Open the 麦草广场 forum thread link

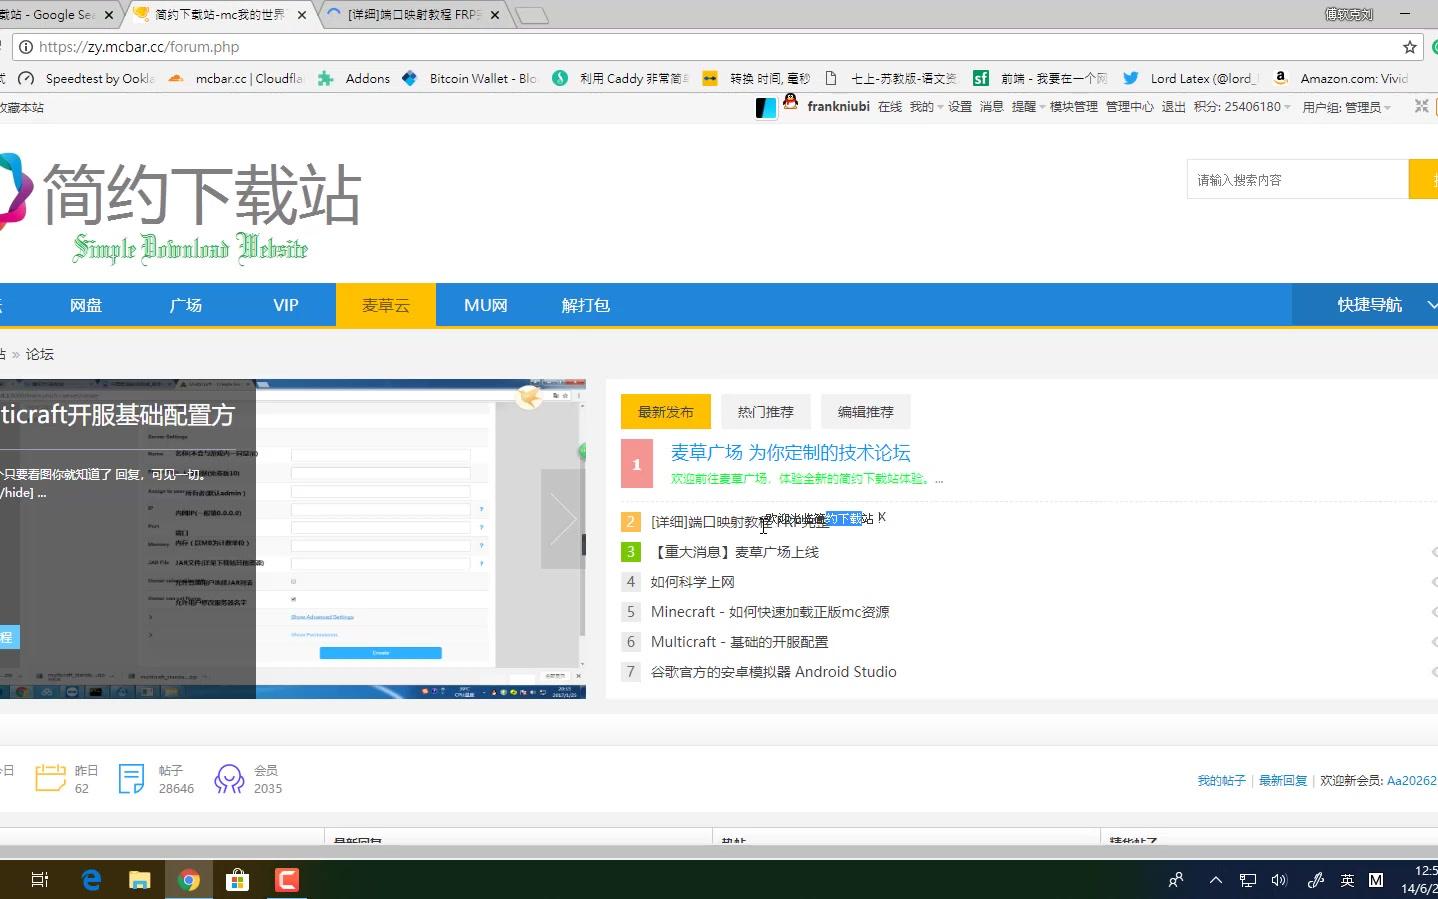[790, 452]
